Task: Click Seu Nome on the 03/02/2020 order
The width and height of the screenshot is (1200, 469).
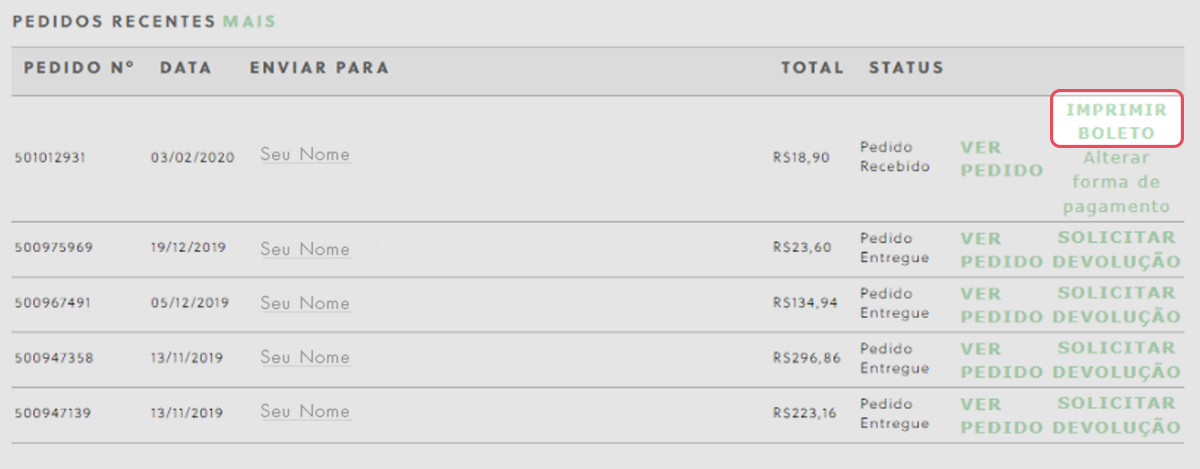Action: (x=305, y=155)
